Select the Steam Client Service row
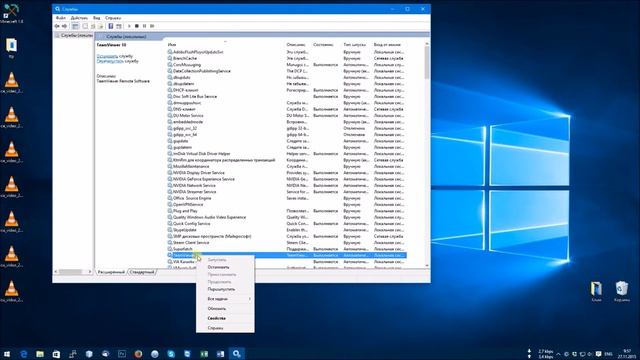Viewport: 640px width, 360px height. (287, 242)
